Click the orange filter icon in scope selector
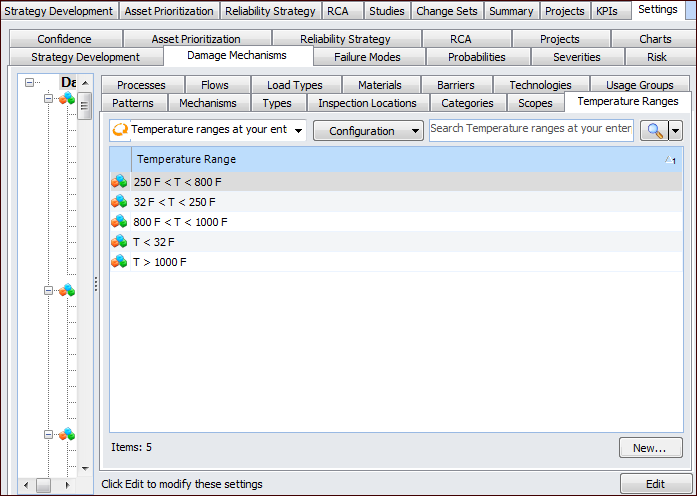 point(120,130)
